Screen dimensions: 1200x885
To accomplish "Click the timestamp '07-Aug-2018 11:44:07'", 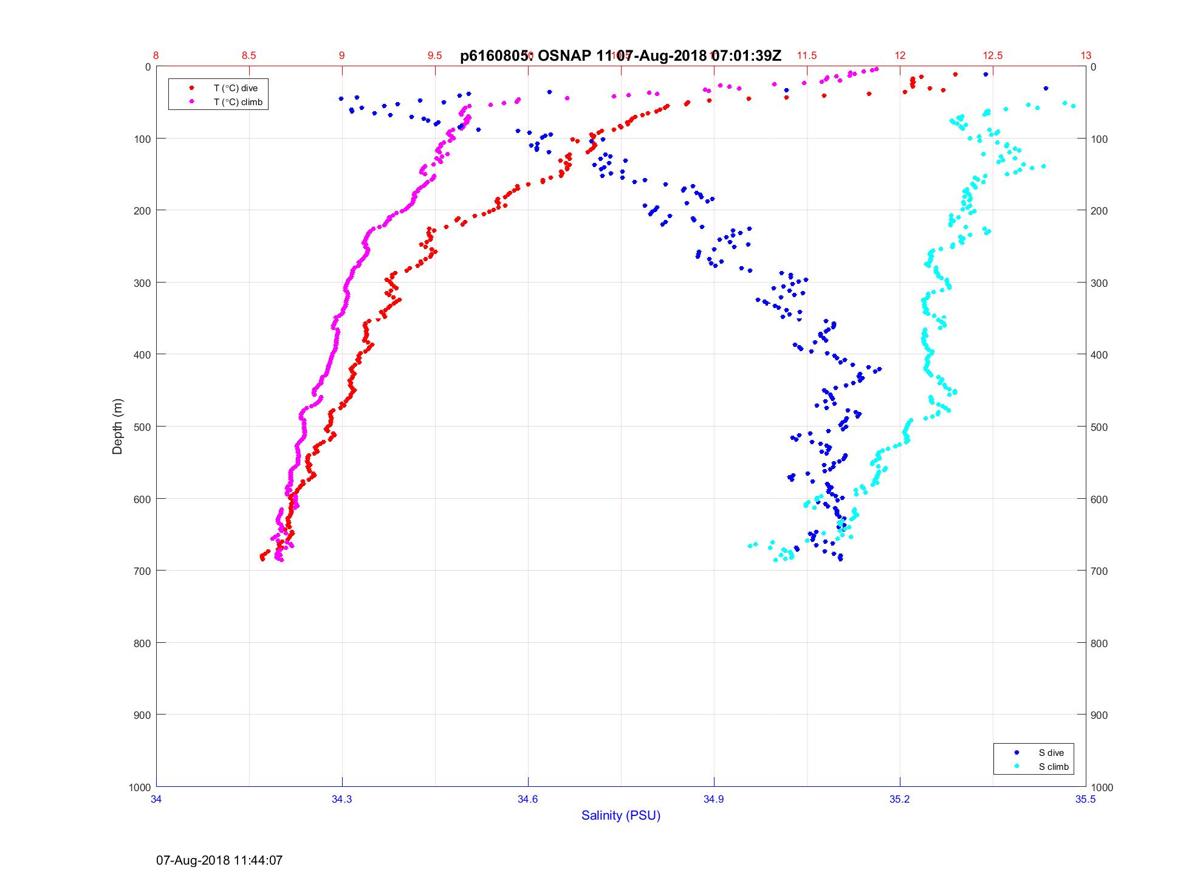I will pos(219,859).
